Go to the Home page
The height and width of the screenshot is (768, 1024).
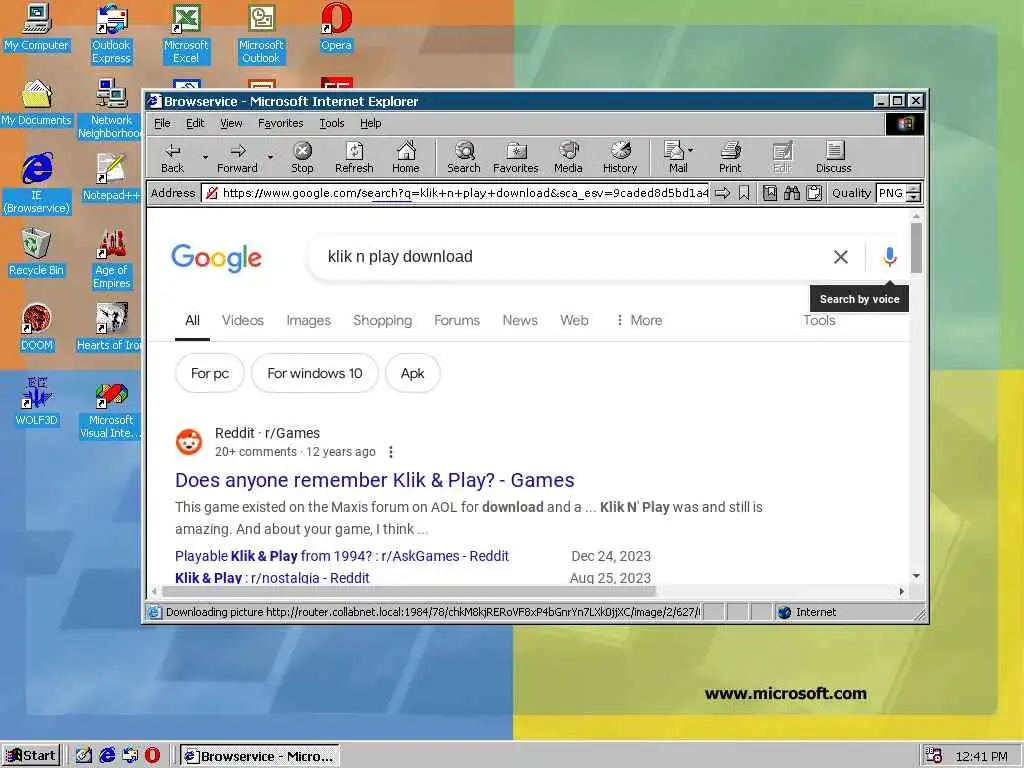406,157
